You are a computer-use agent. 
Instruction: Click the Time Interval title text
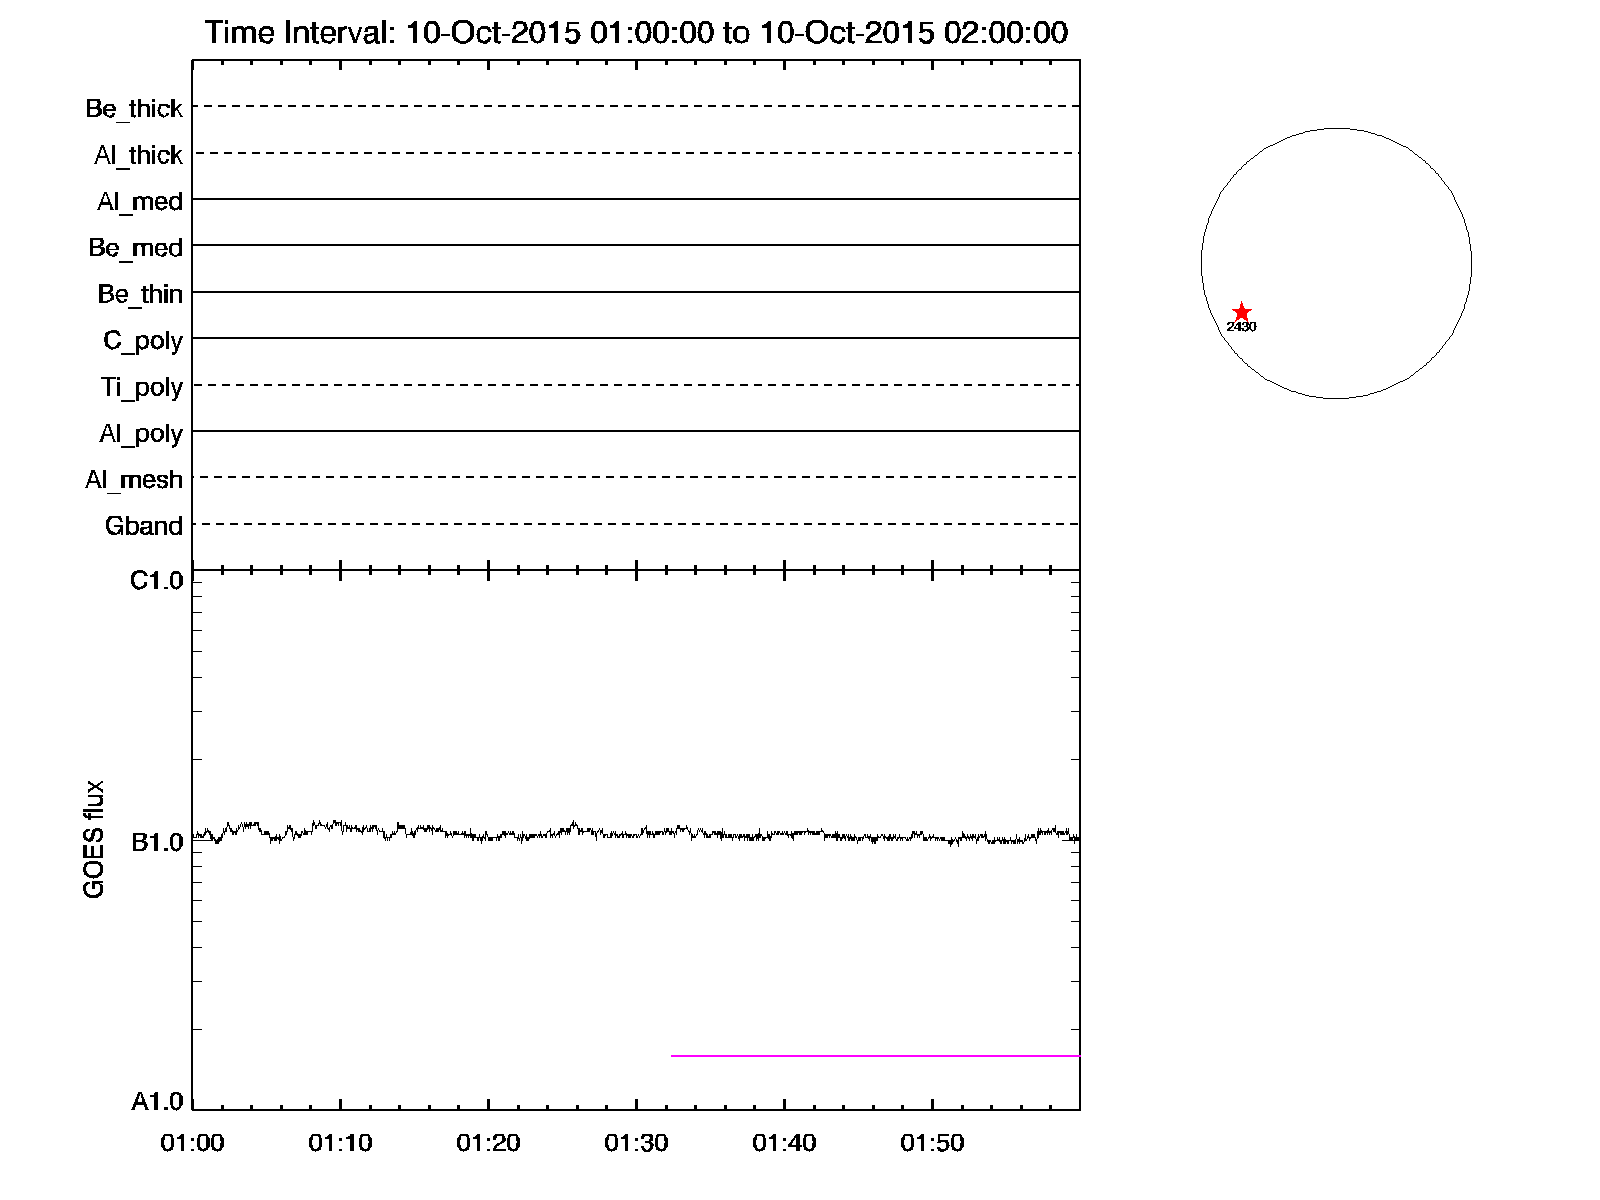tap(636, 33)
